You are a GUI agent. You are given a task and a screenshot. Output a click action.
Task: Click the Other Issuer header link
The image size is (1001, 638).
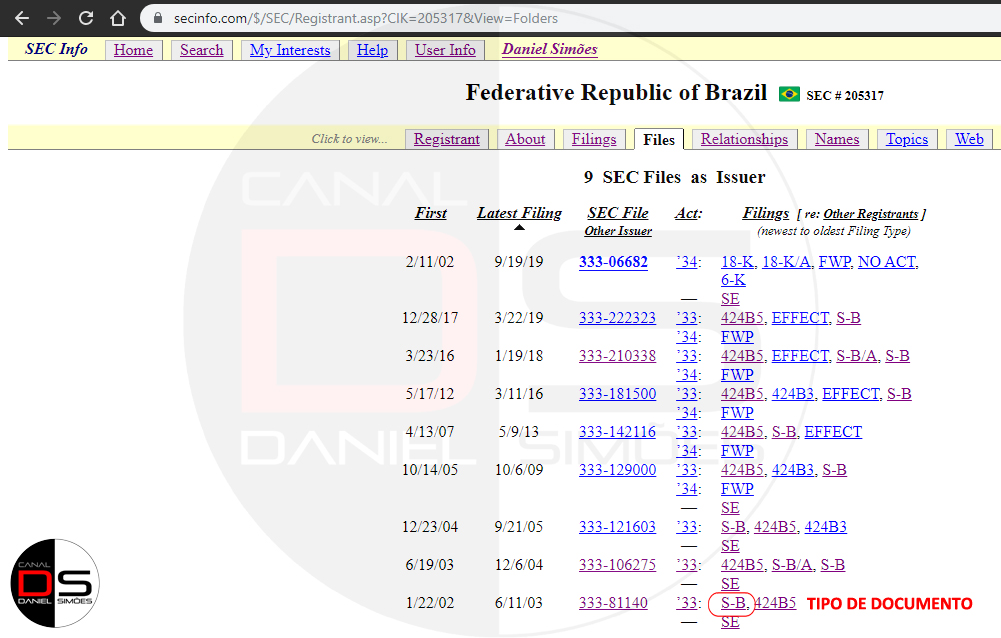tap(618, 231)
